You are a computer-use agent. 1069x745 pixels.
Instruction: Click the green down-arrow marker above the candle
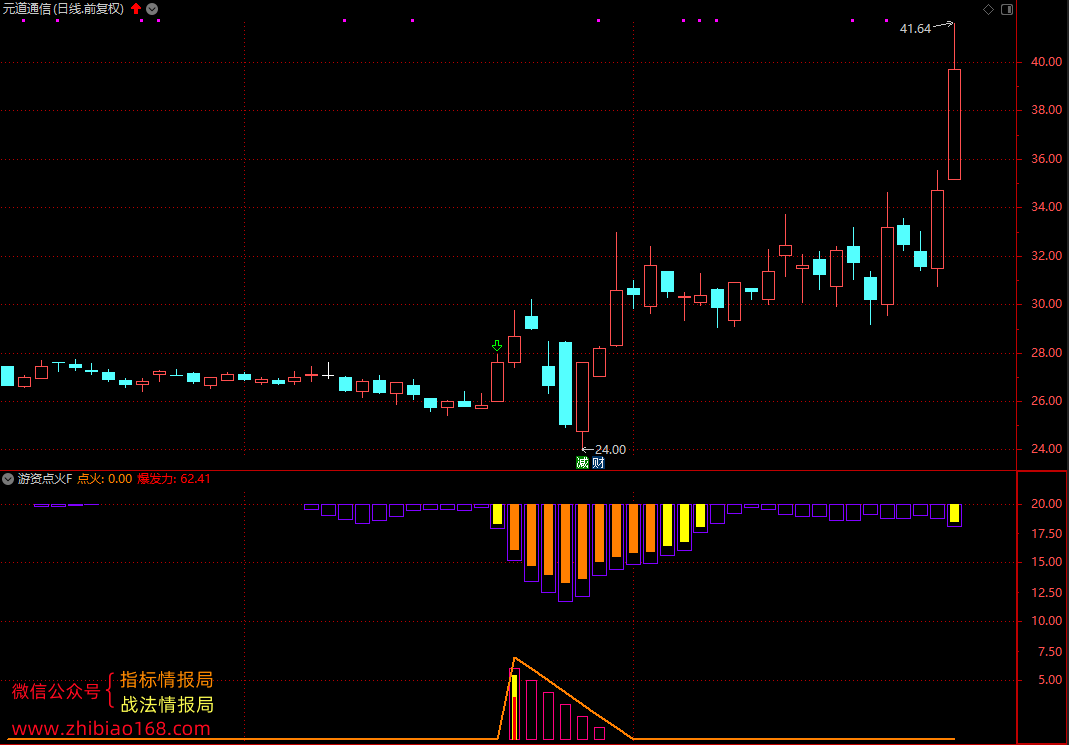[x=497, y=346]
